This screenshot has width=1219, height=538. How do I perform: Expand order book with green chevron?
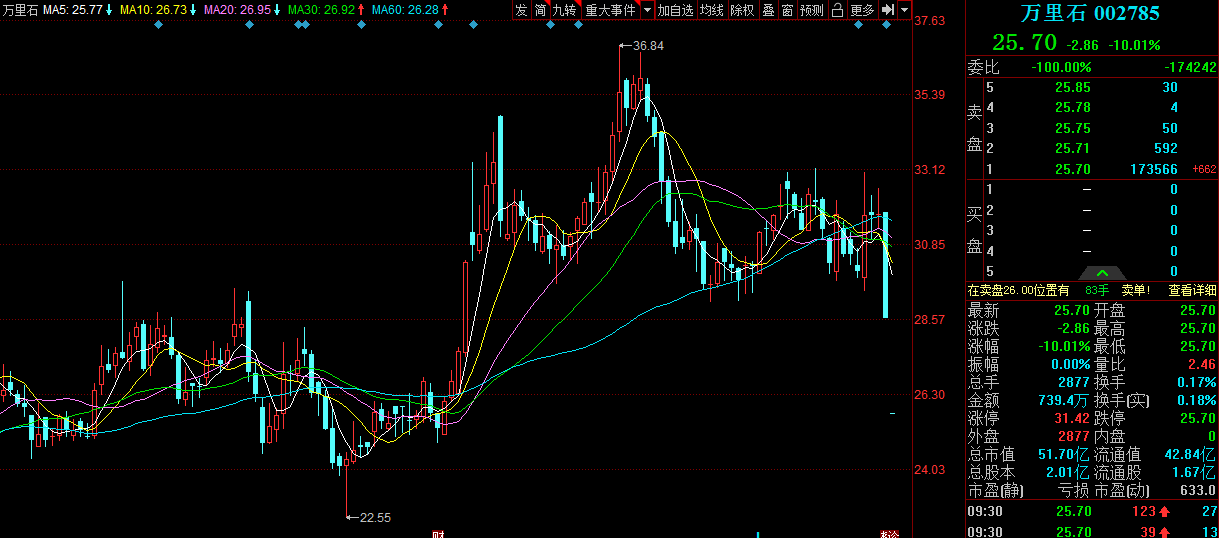pyautogui.click(x=1101, y=273)
